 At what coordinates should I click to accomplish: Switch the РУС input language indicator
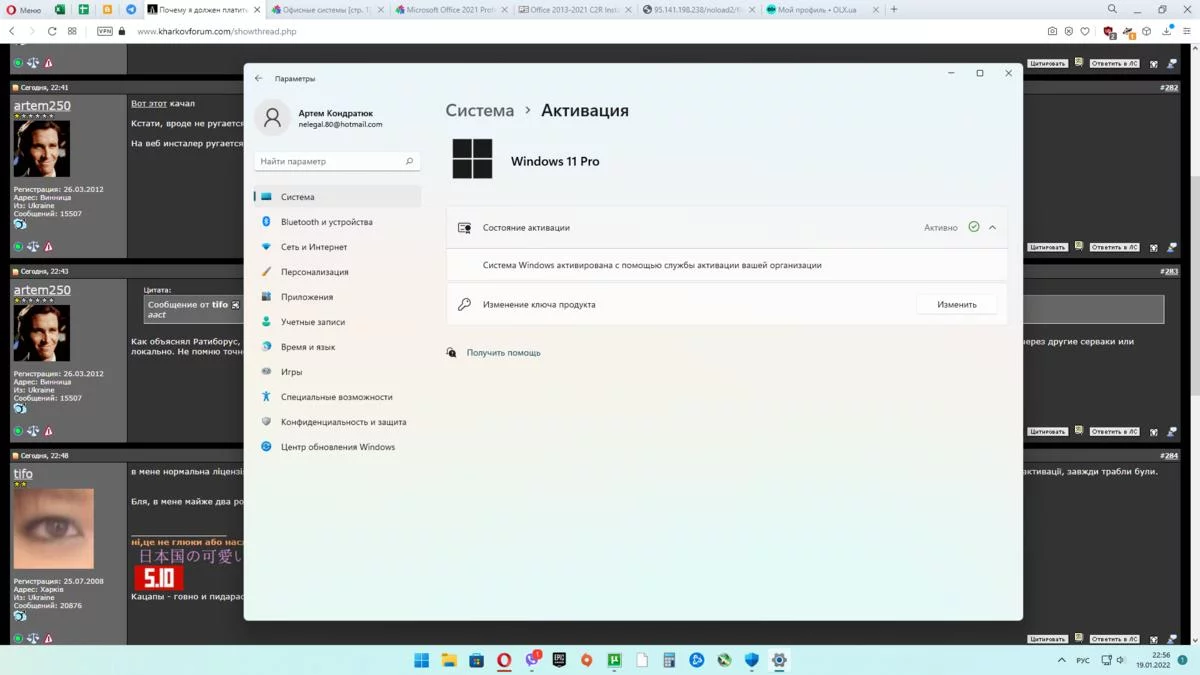(x=1083, y=661)
